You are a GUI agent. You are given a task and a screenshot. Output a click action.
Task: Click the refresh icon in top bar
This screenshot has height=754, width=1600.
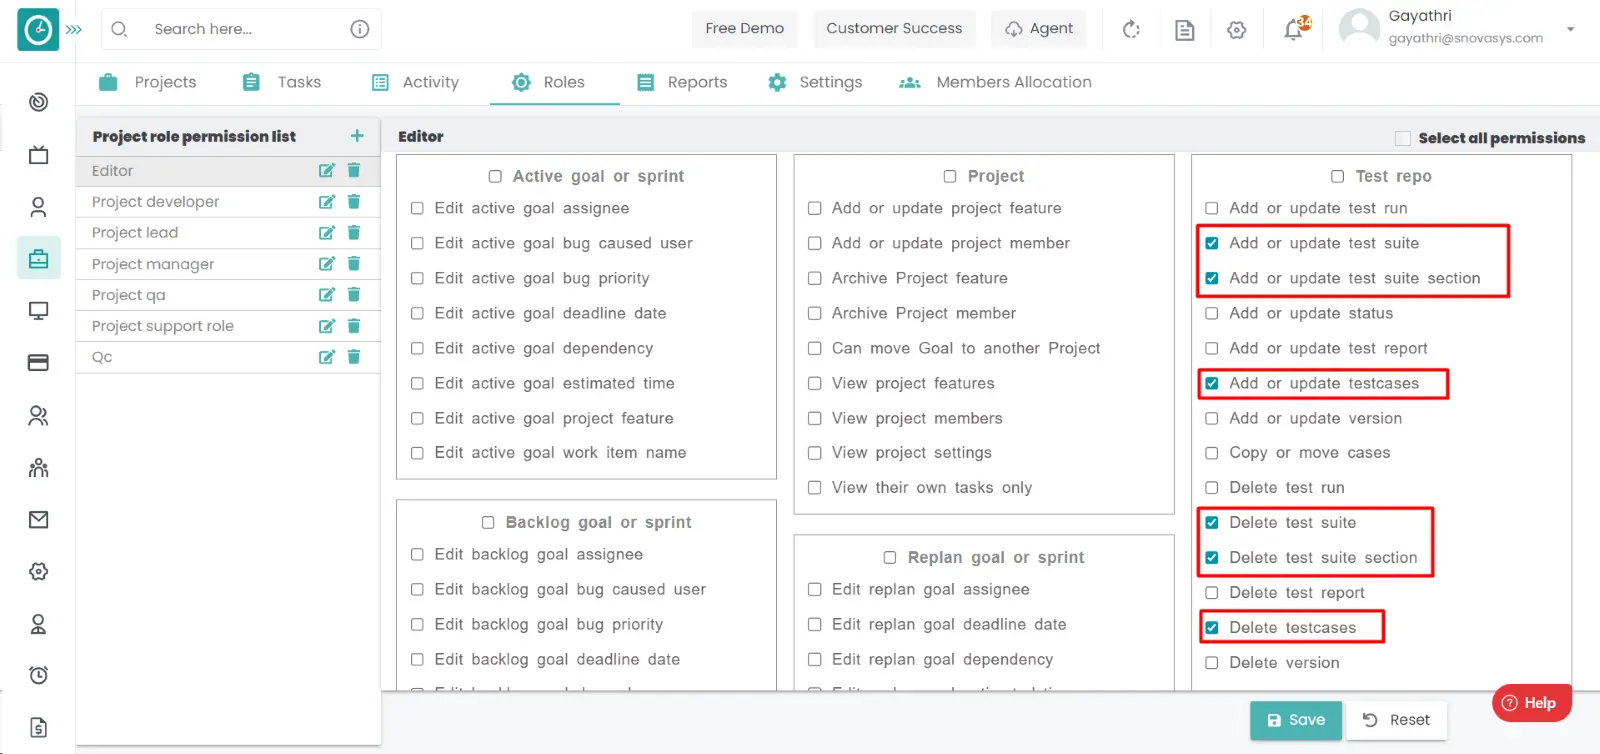pyautogui.click(x=1131, y=30)
